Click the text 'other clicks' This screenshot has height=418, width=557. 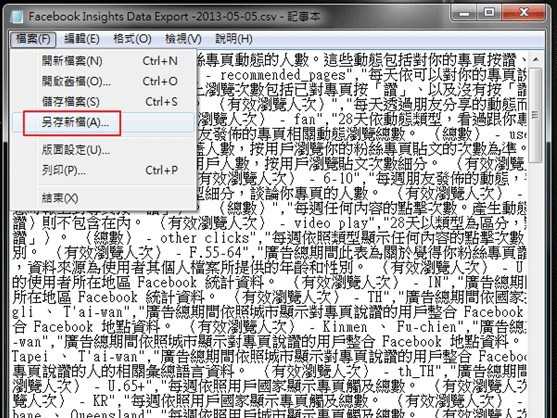tap(205, 238)
